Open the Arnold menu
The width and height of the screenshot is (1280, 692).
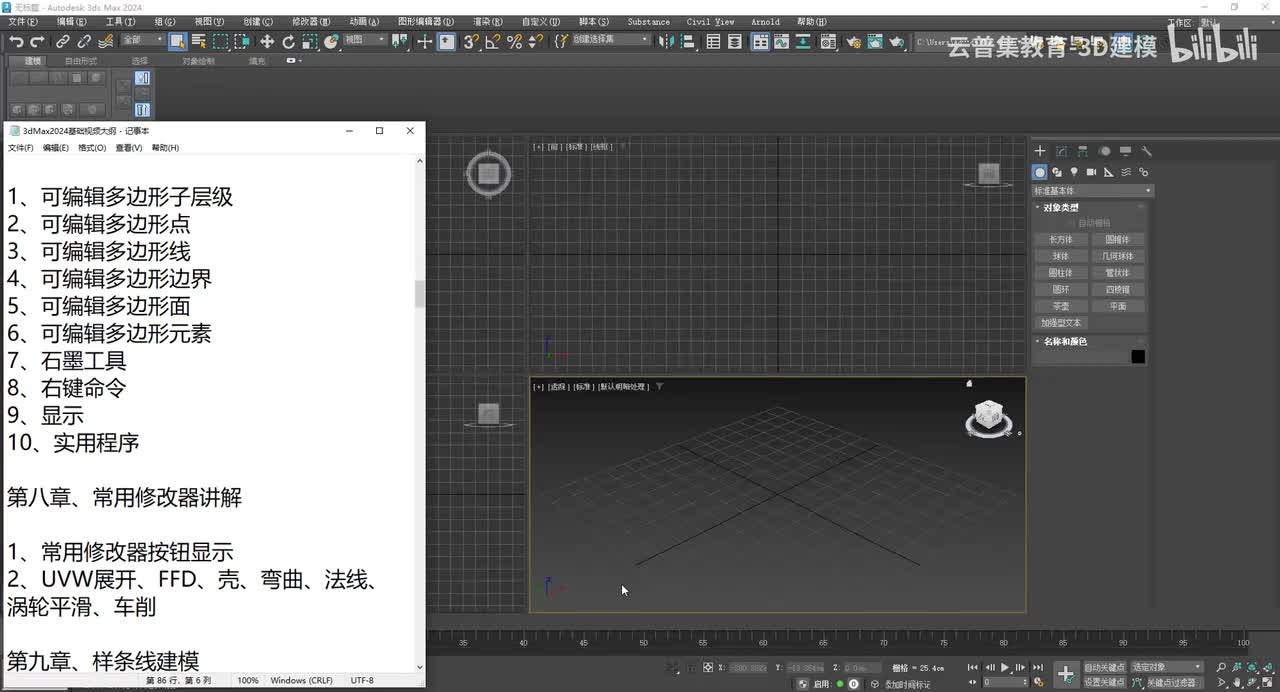765,22
